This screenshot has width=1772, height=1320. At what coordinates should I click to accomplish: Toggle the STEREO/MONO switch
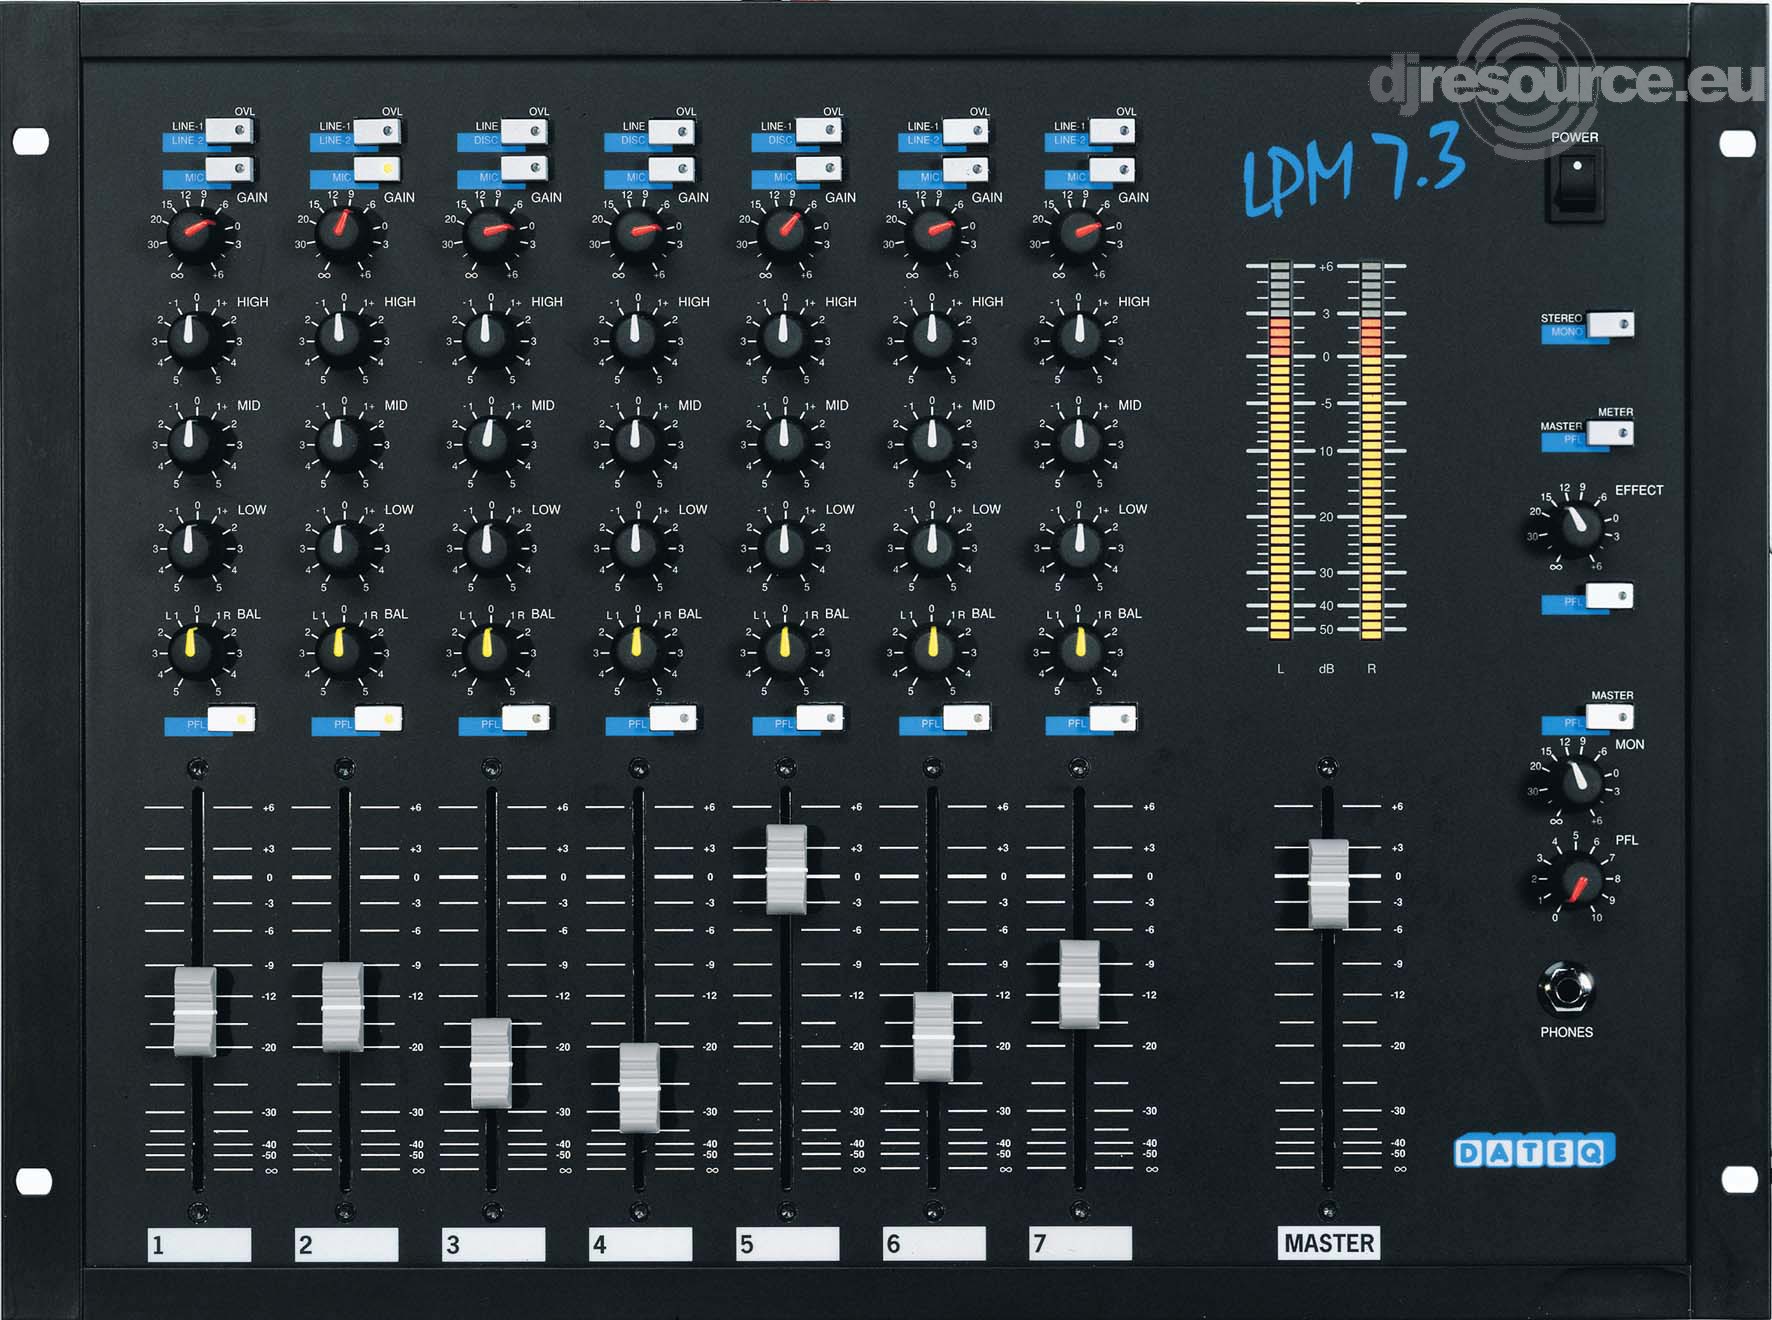click(x=1610, y=324)
